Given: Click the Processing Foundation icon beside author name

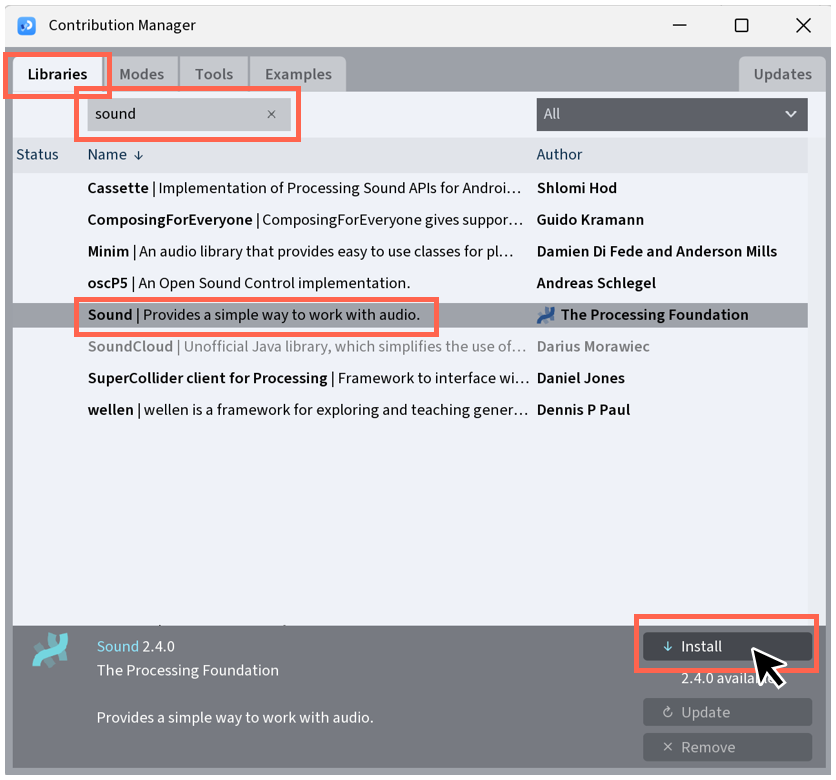Looking at the screenshot, I should pos(546,315).
